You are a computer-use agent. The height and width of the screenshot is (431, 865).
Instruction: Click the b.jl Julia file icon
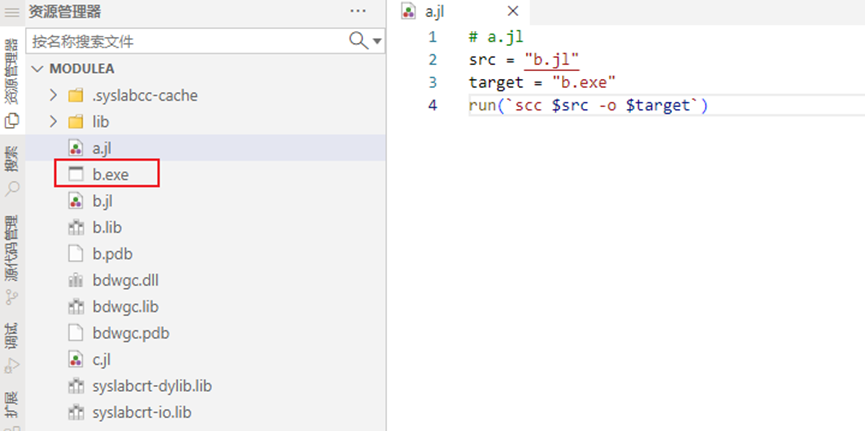[76, 201]
